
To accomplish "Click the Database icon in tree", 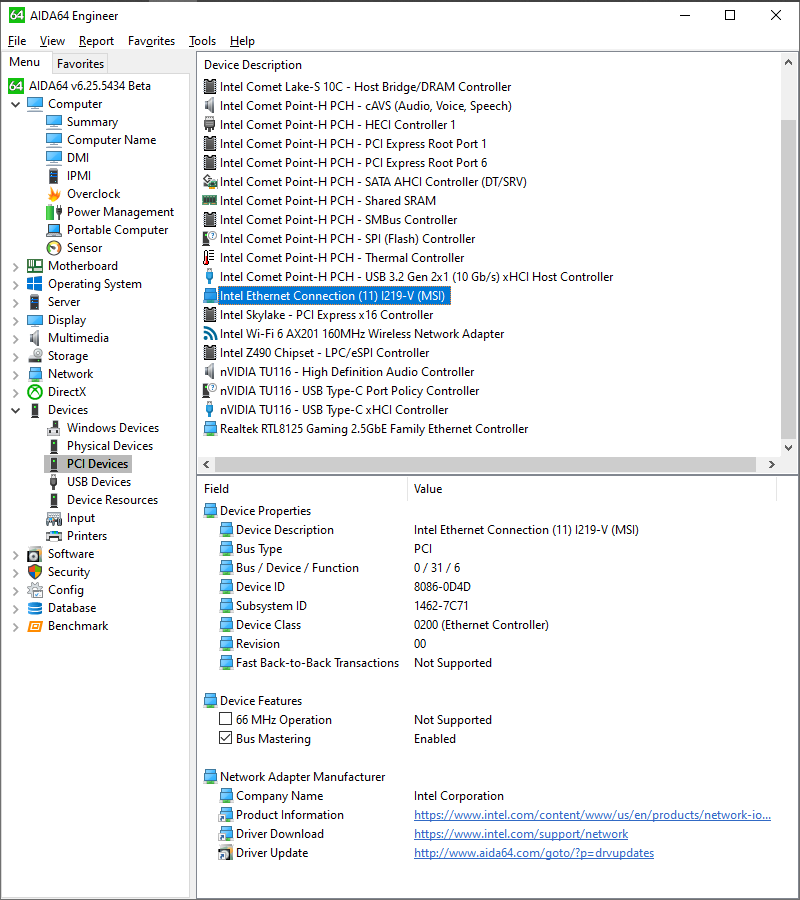I will pyautogui.click(x=35, y=608).
